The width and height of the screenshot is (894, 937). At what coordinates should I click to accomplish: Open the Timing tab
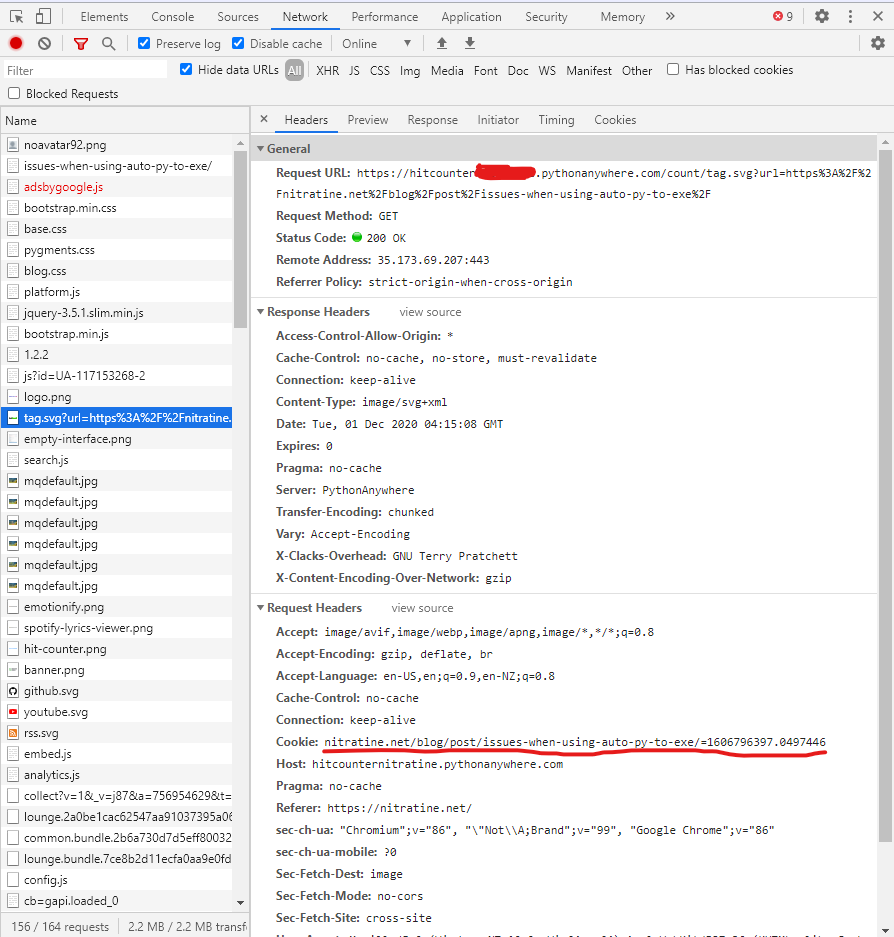tap(556, 120)
